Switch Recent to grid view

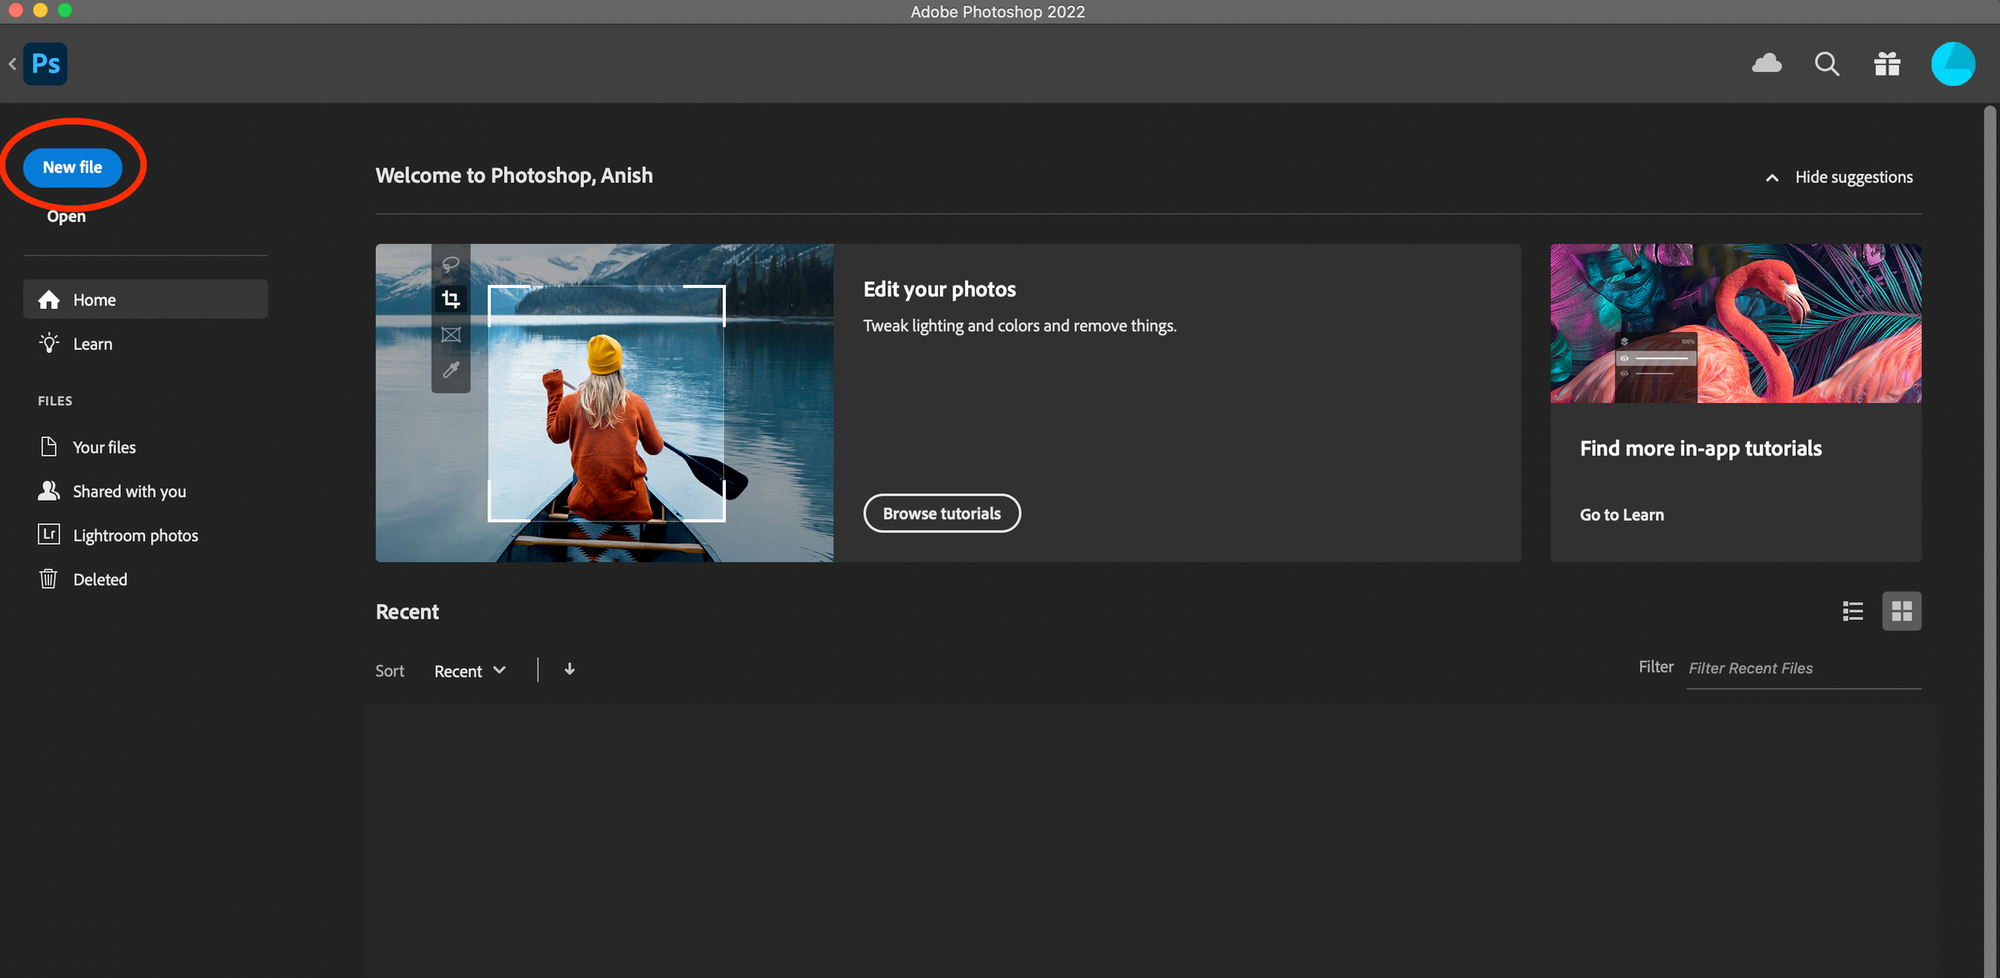coord(1902,611)
